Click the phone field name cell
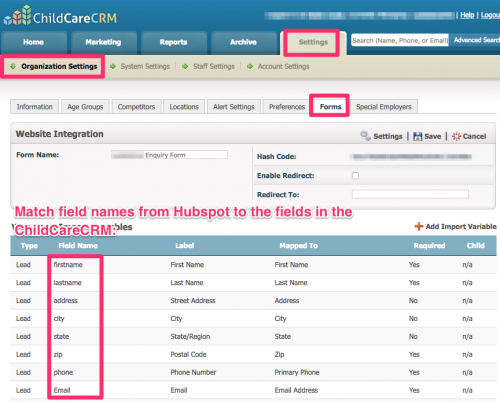This screenshot has width=500, height=402. click(x=63, y=372)
